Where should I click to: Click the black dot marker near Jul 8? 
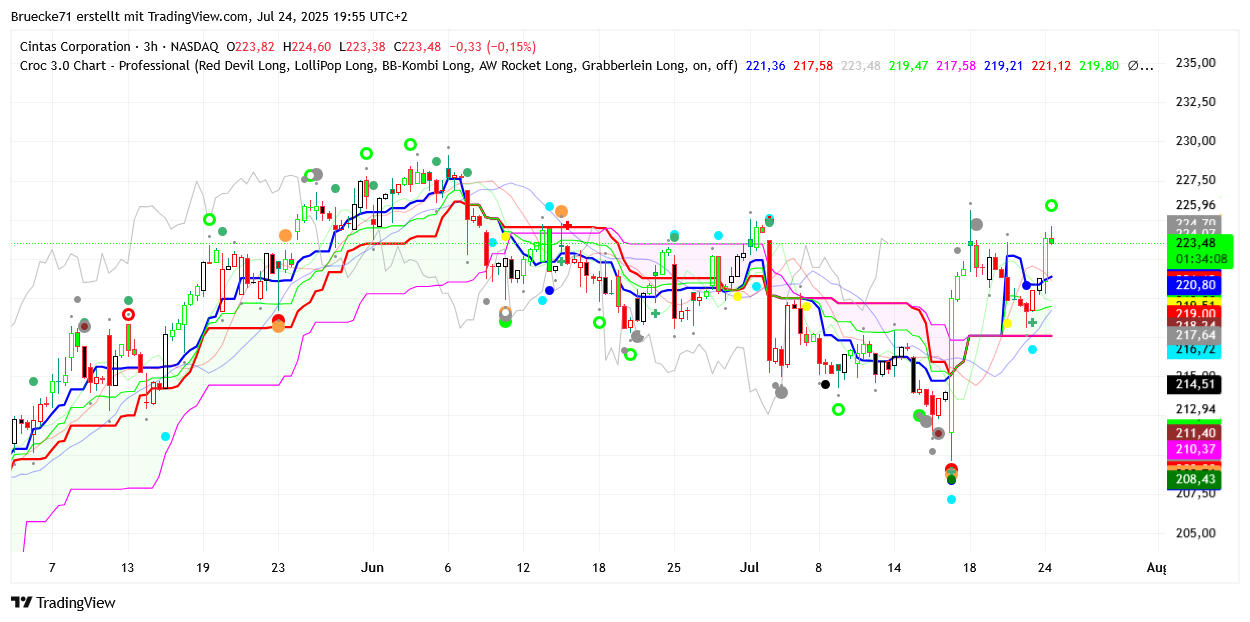825,384
